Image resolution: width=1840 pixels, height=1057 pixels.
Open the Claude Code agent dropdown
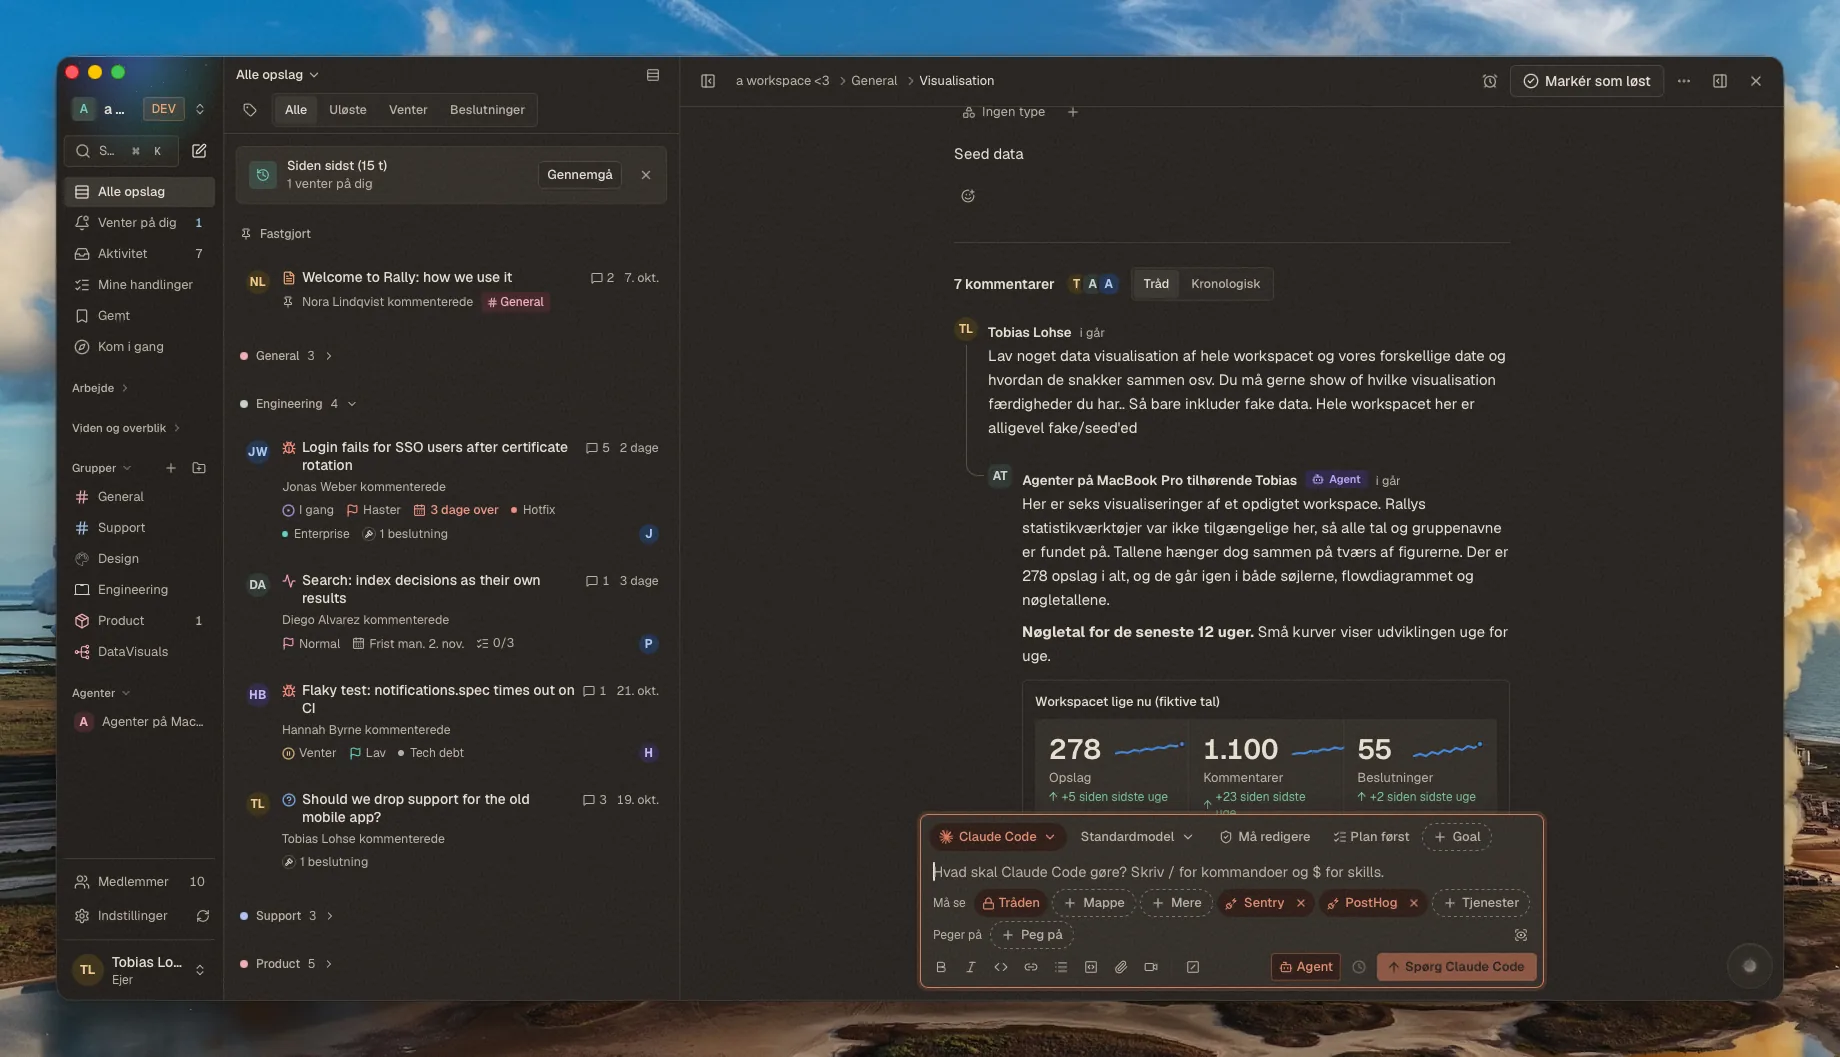coord(997,837)
